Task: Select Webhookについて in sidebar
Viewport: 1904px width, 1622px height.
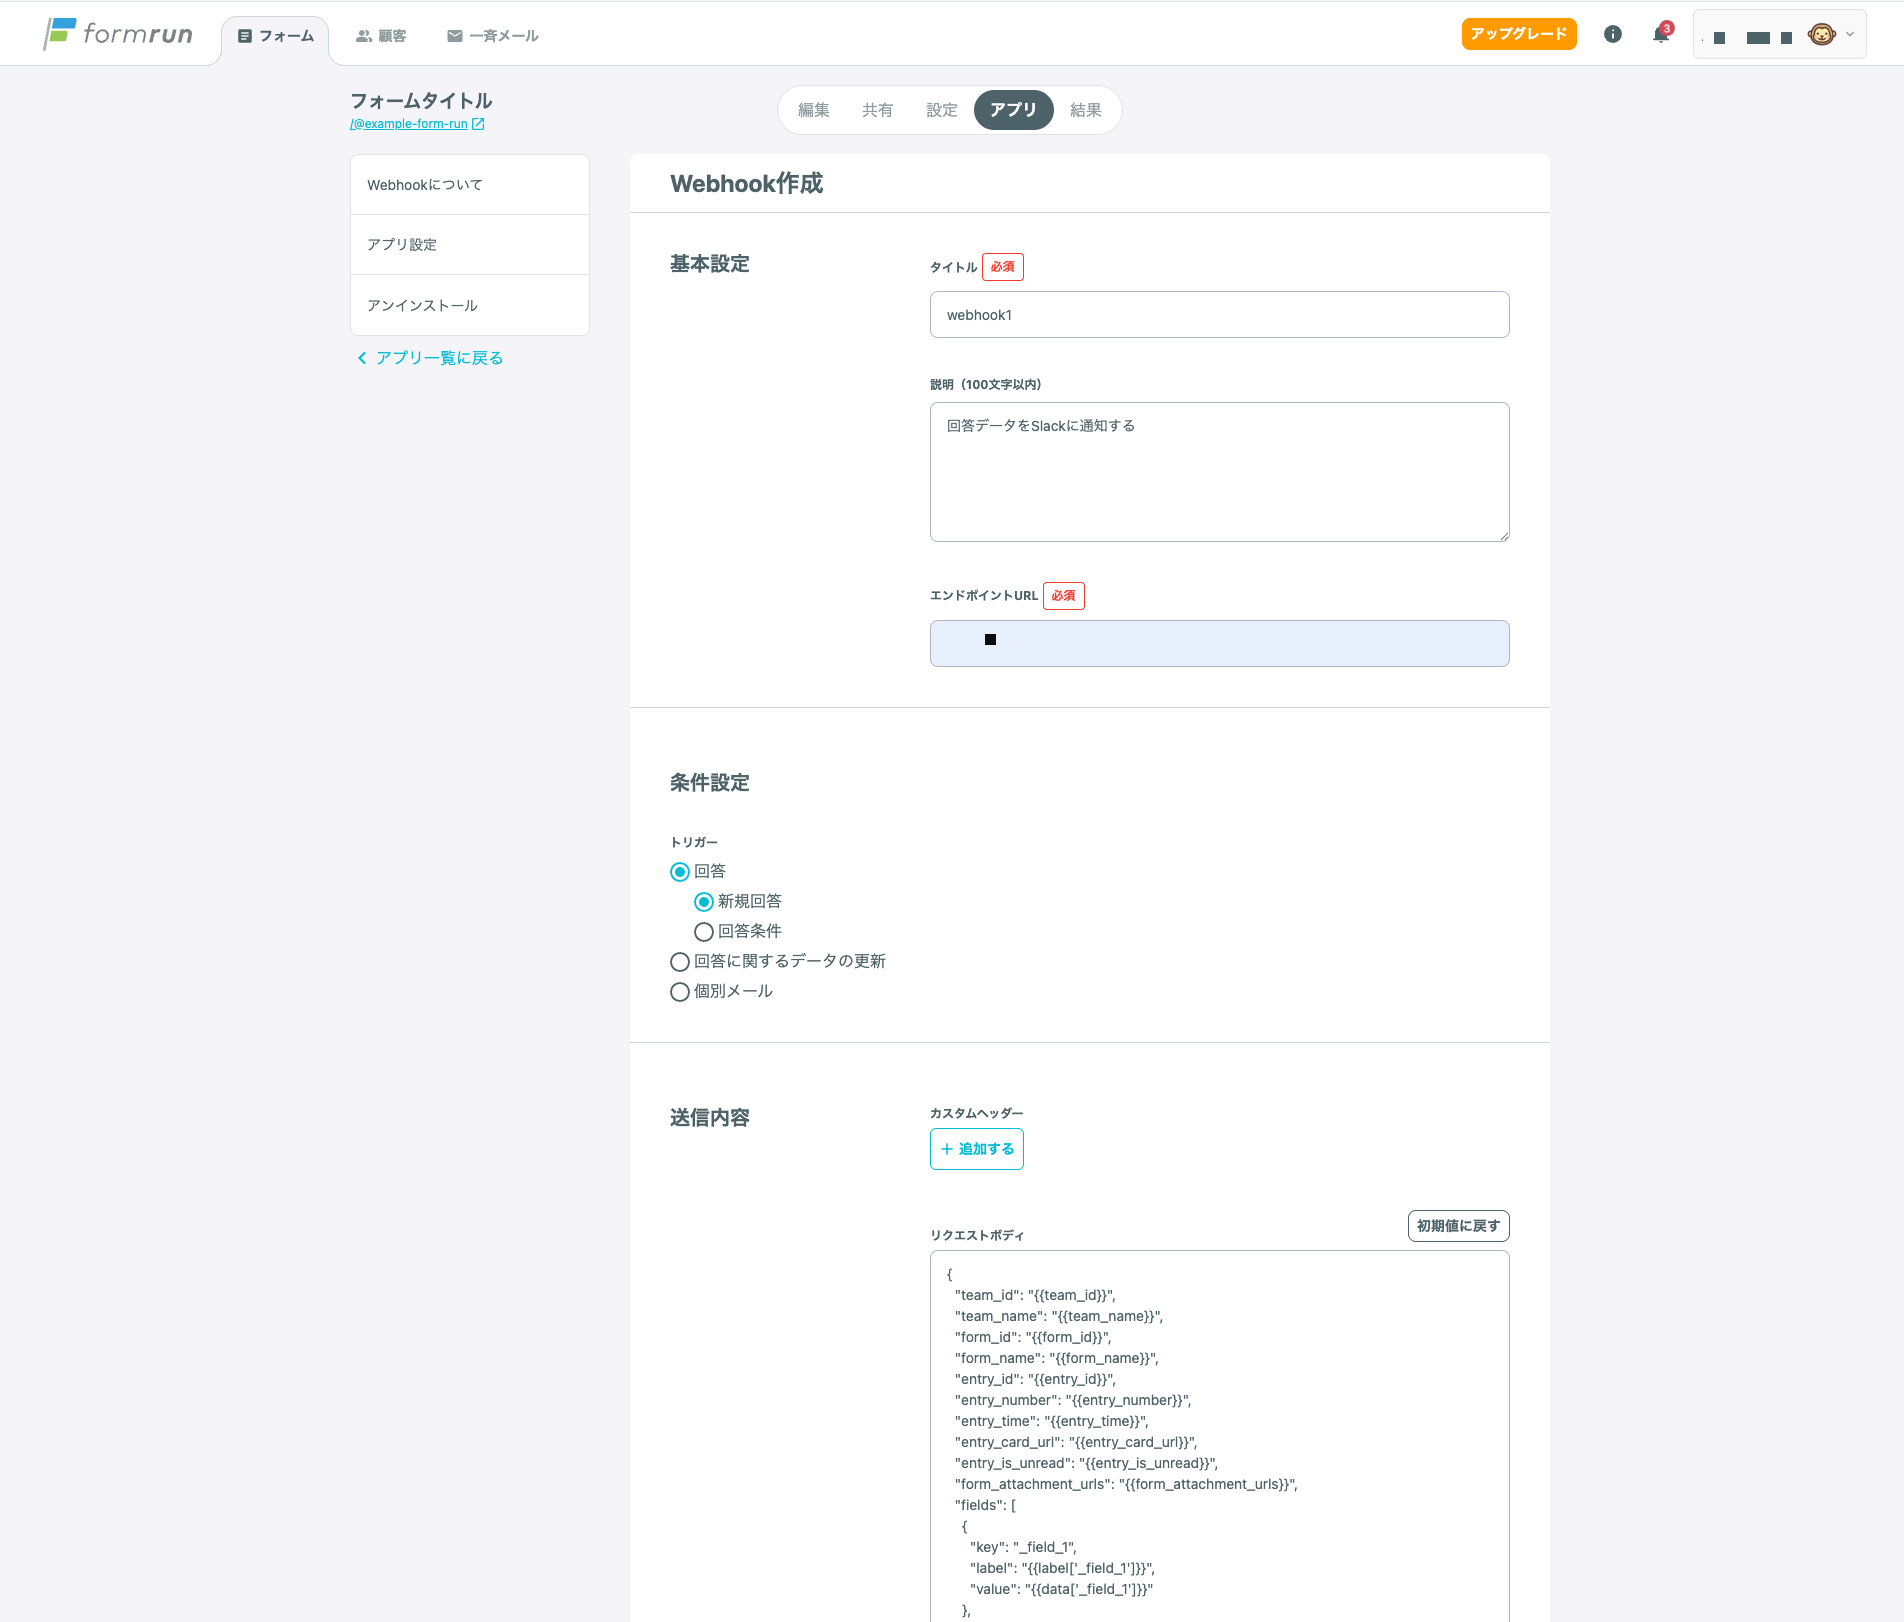Action: pyautogui.click(x=470, y=185)
